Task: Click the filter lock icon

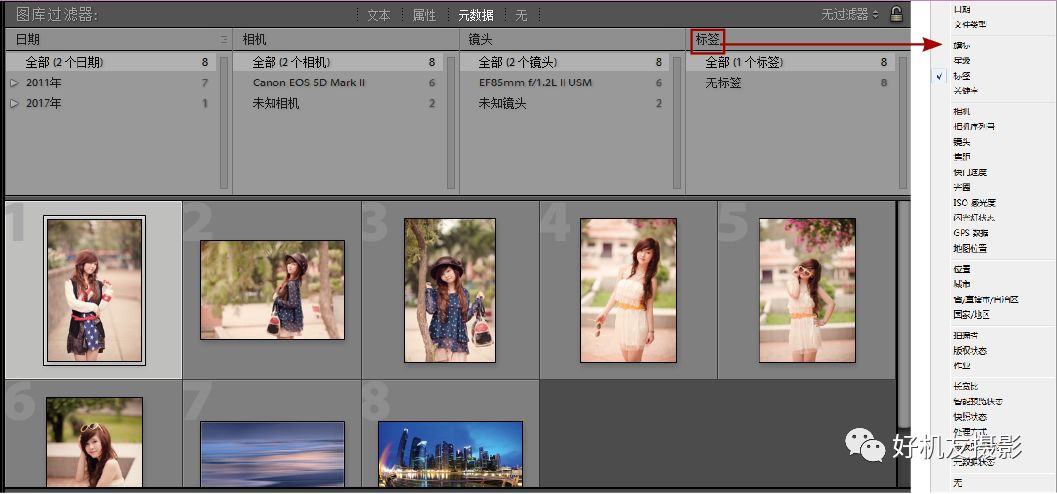Action: [x=897, y=13]
